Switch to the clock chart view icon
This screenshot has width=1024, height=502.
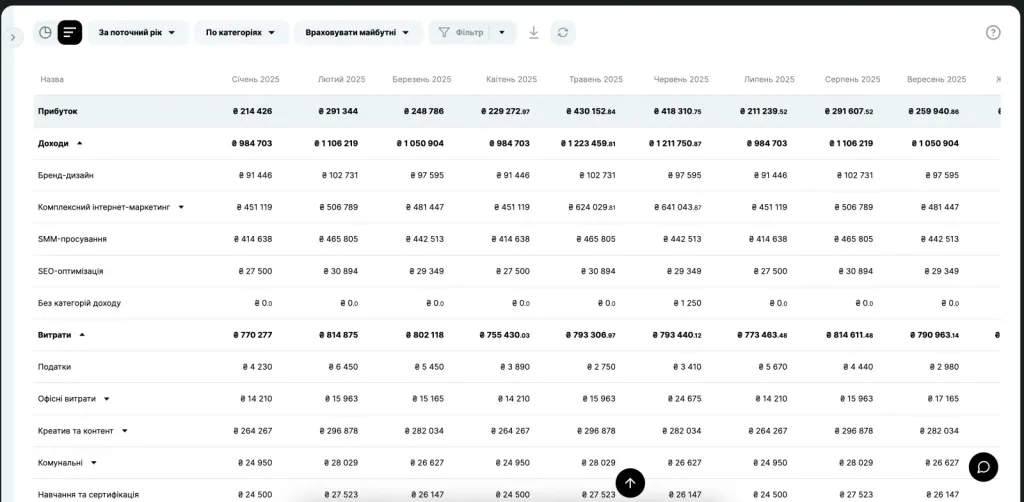point(45,33)
